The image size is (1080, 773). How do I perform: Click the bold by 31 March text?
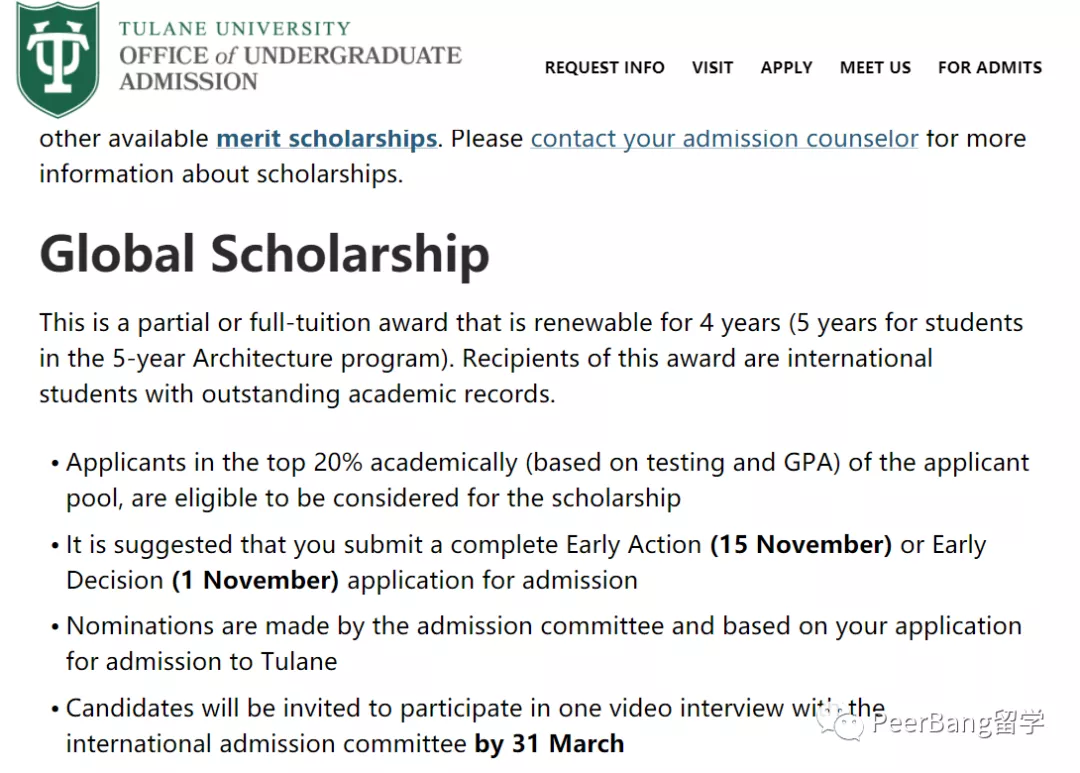point(548,743)
